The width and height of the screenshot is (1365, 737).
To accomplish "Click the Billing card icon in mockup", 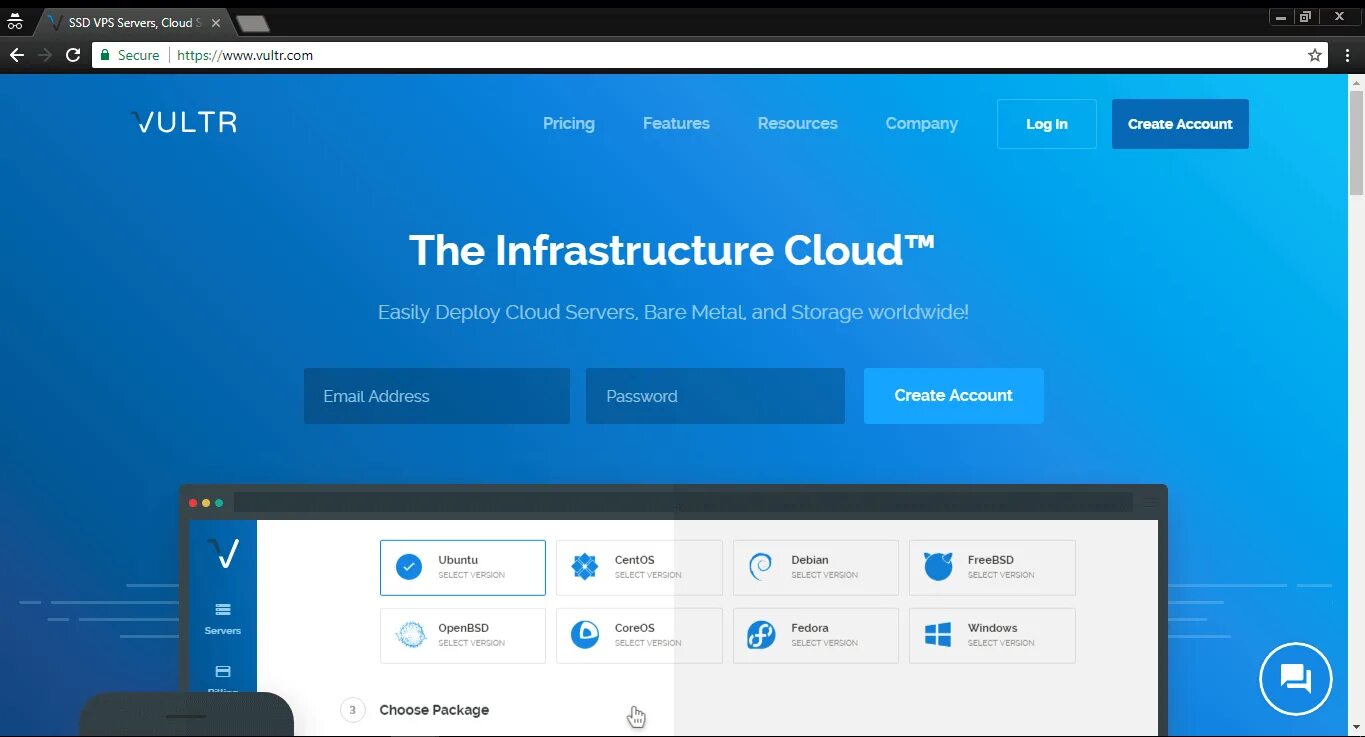I will point(223,671).
